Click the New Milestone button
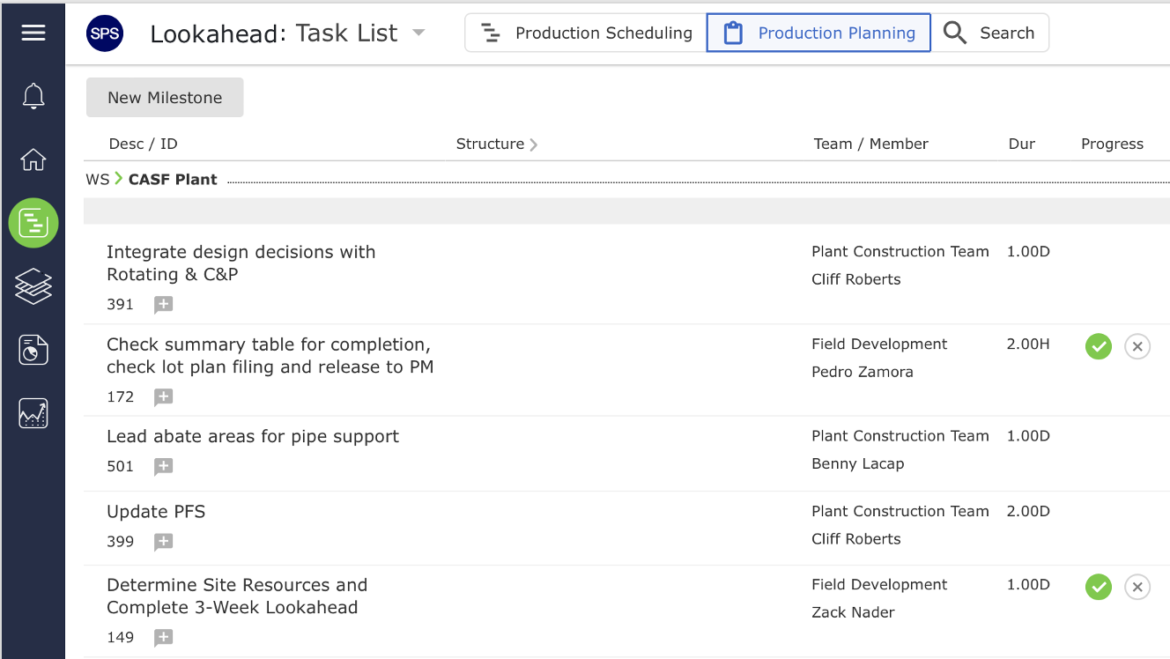 (165, 97)
